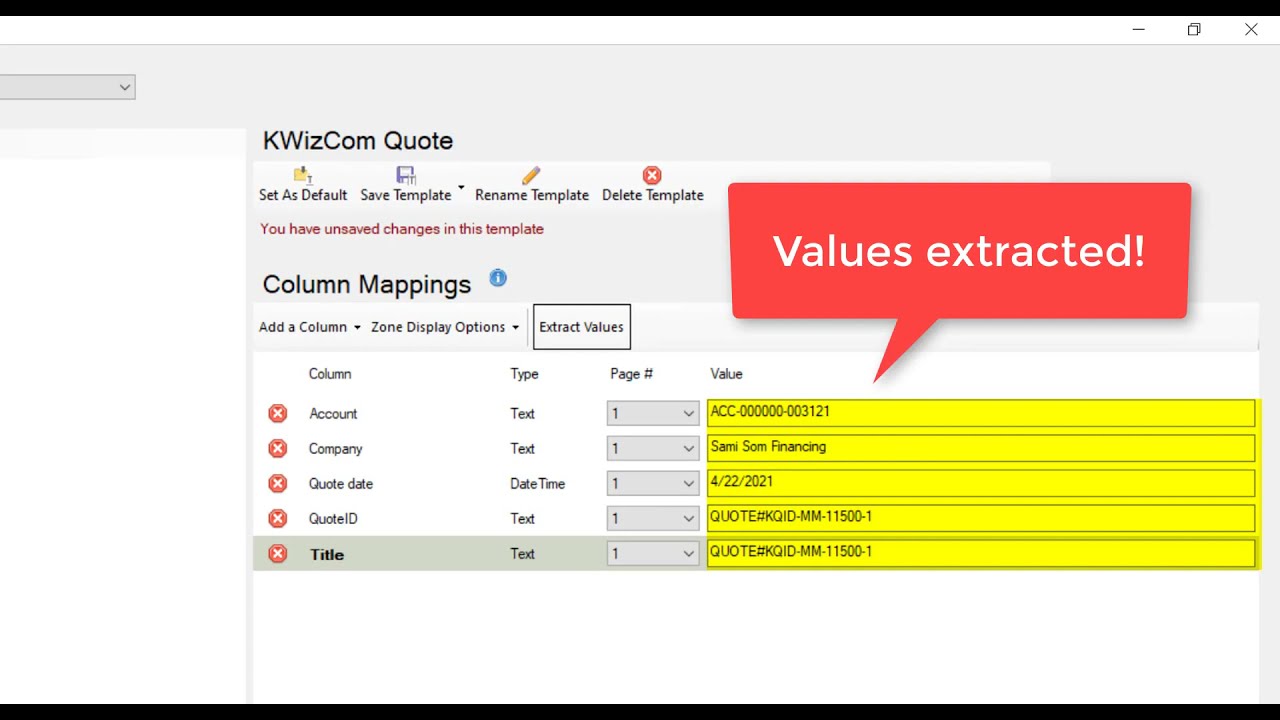Click the Type header label
Viewport: 1280px width, 720px height.
point(524,374)
